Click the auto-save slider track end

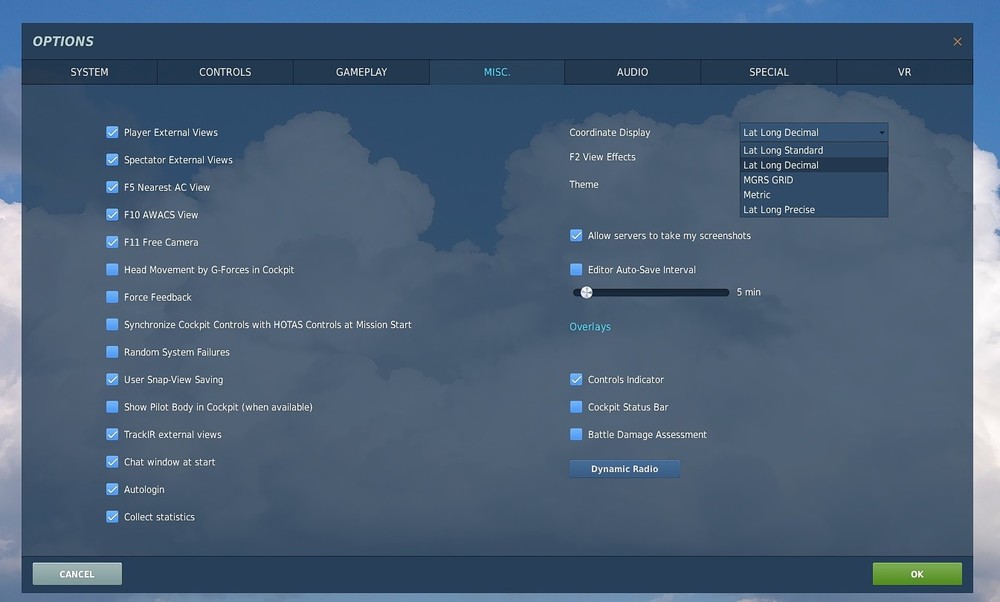pos(726,292)
